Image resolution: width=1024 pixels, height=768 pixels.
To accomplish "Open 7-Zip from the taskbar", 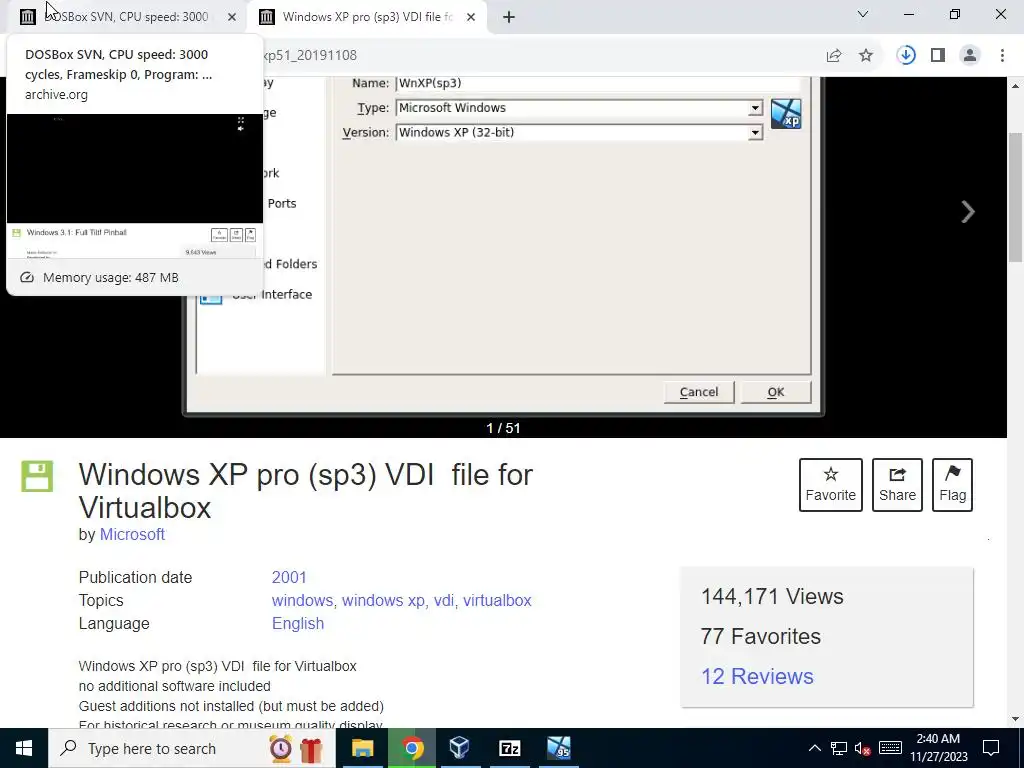I will coord(509,748).
